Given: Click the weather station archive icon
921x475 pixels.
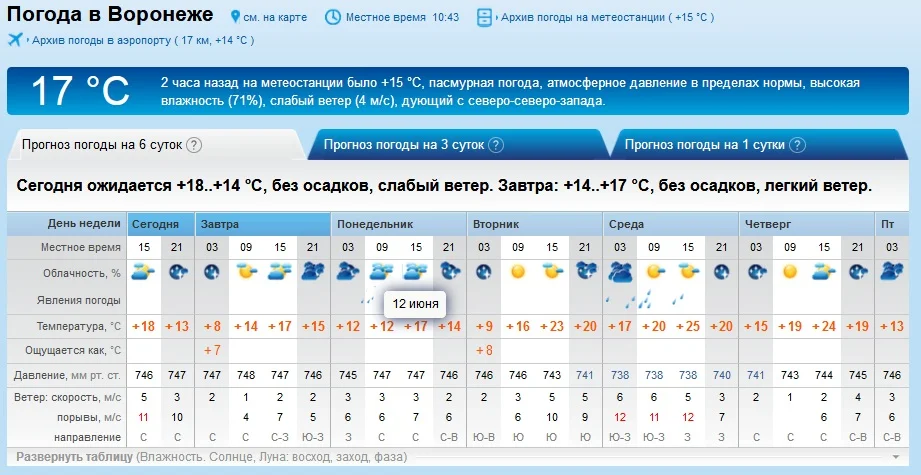Looking at the screenshot, I should 484,18.
